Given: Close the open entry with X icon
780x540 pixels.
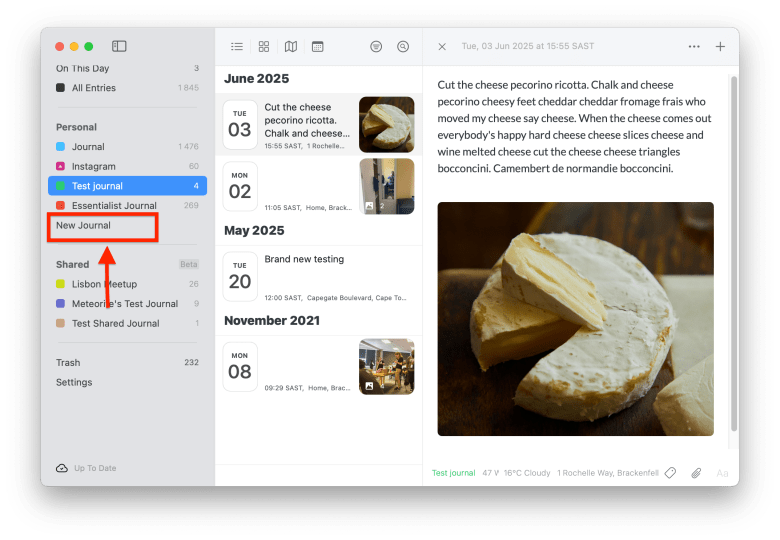Looking at the screenshot, I should [442, 47].
